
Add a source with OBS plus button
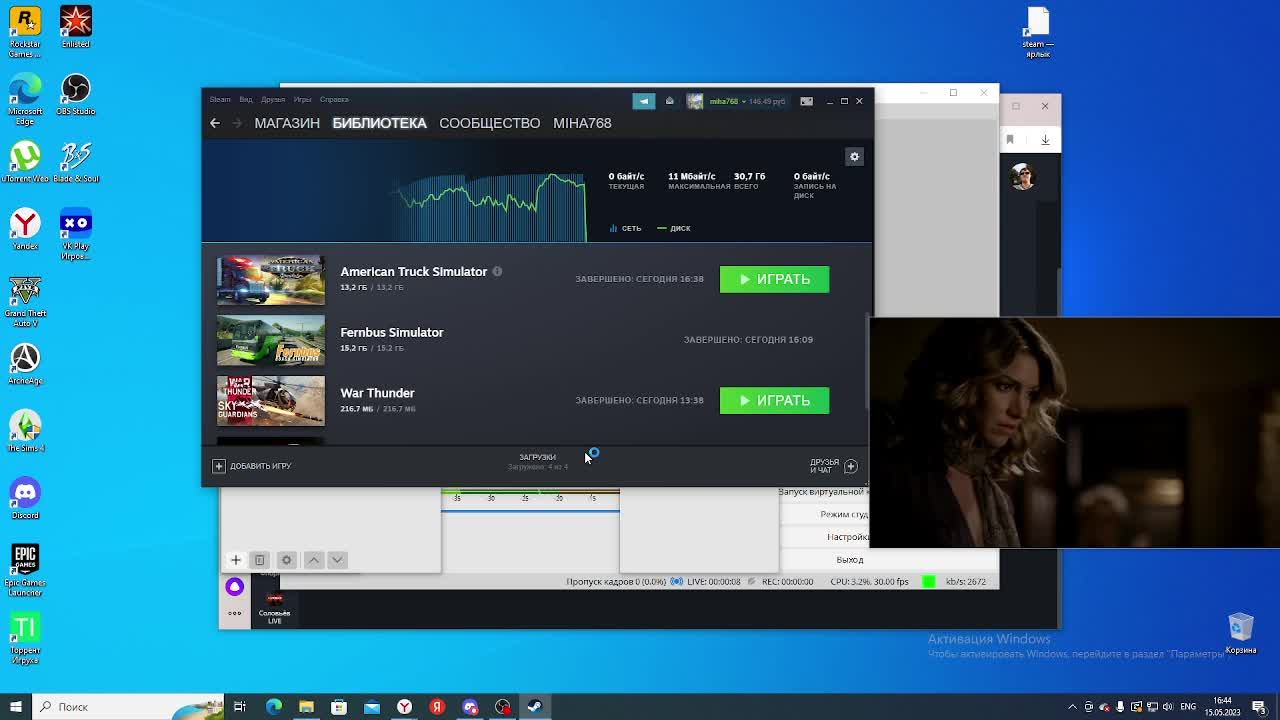point(236,560)
